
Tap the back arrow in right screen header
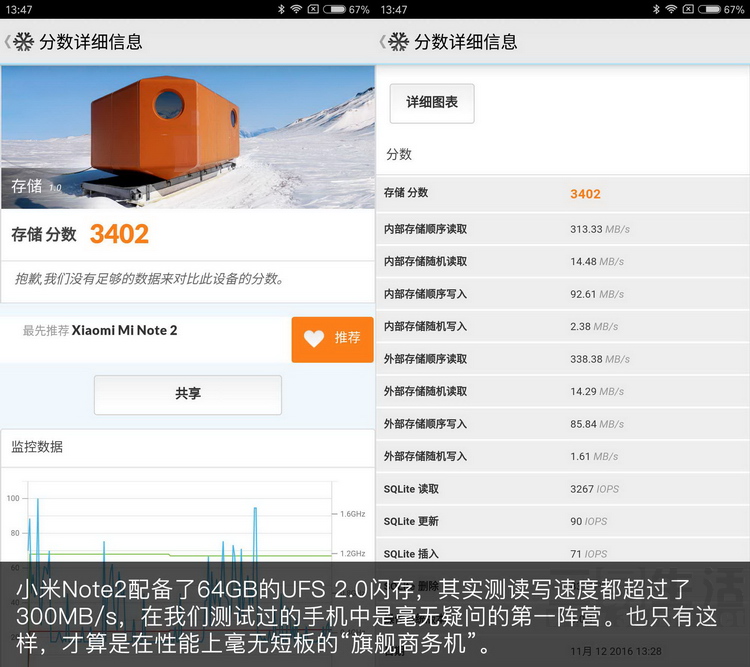click(x=382, y=42)
